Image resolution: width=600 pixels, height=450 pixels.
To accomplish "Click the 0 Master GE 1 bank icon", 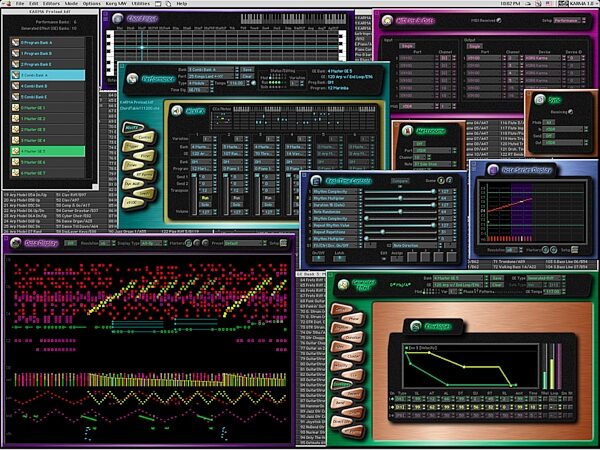I will point(15,108).
